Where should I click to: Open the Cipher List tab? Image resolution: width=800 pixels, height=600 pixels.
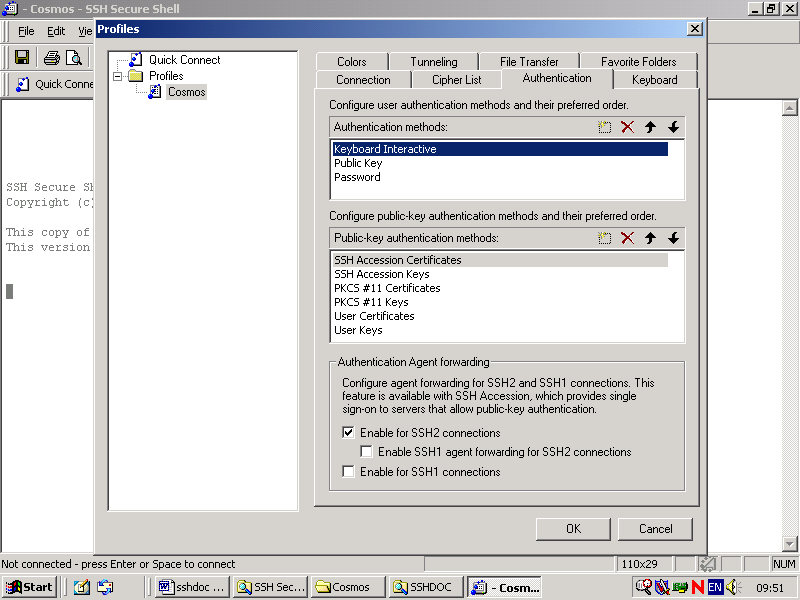(456, 80)
